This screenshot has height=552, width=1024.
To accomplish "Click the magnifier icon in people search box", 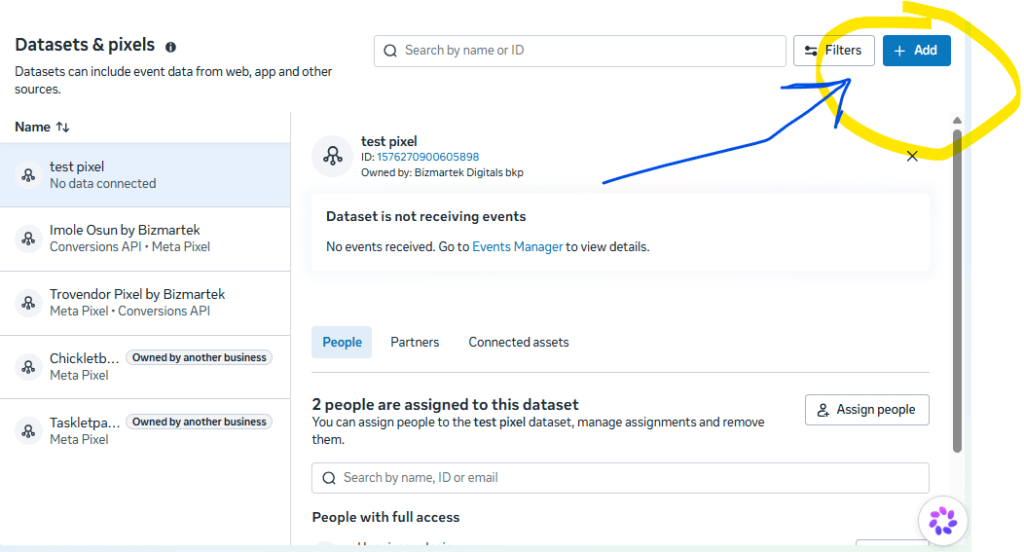I will (x=329, y=478).
